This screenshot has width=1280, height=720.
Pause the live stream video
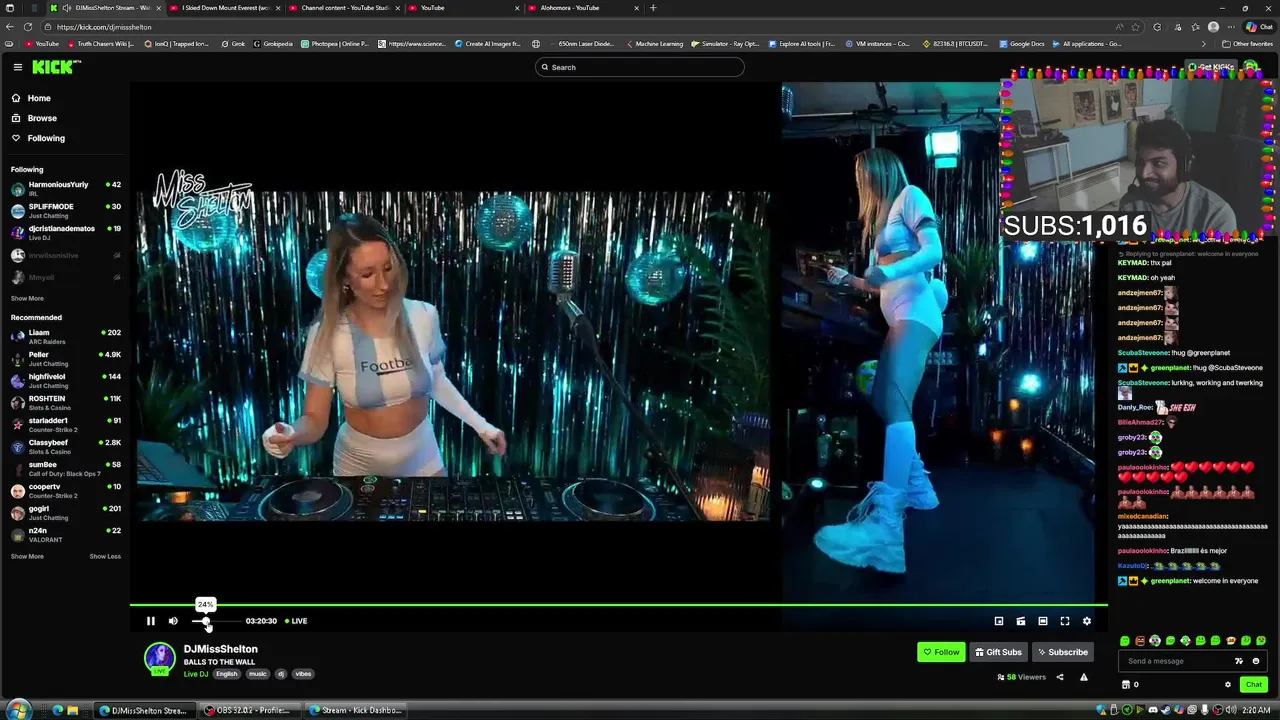(x=151, y=621)
